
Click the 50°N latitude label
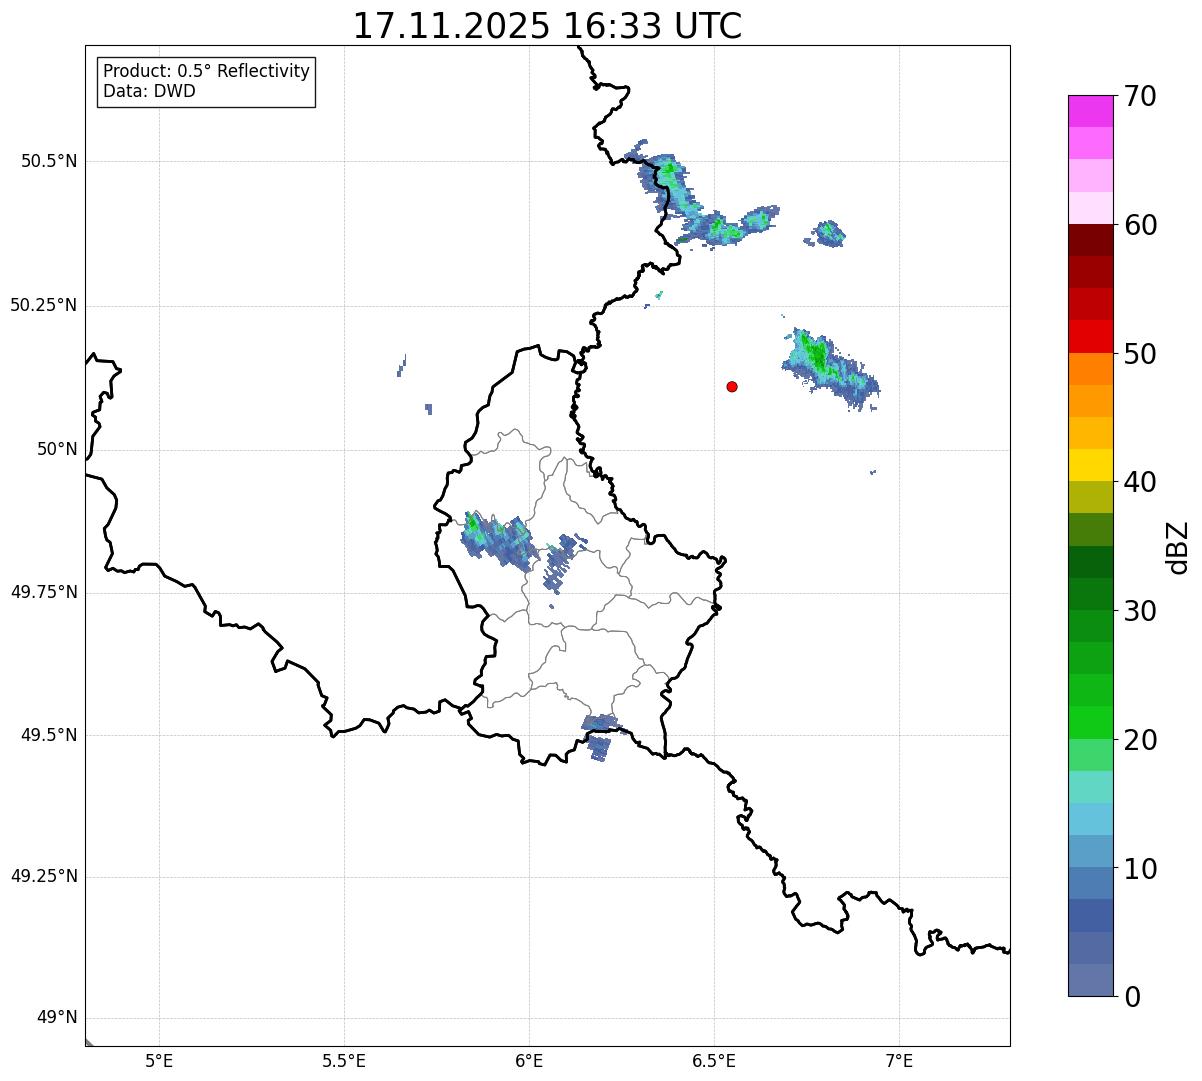click(x=57, y=449)
